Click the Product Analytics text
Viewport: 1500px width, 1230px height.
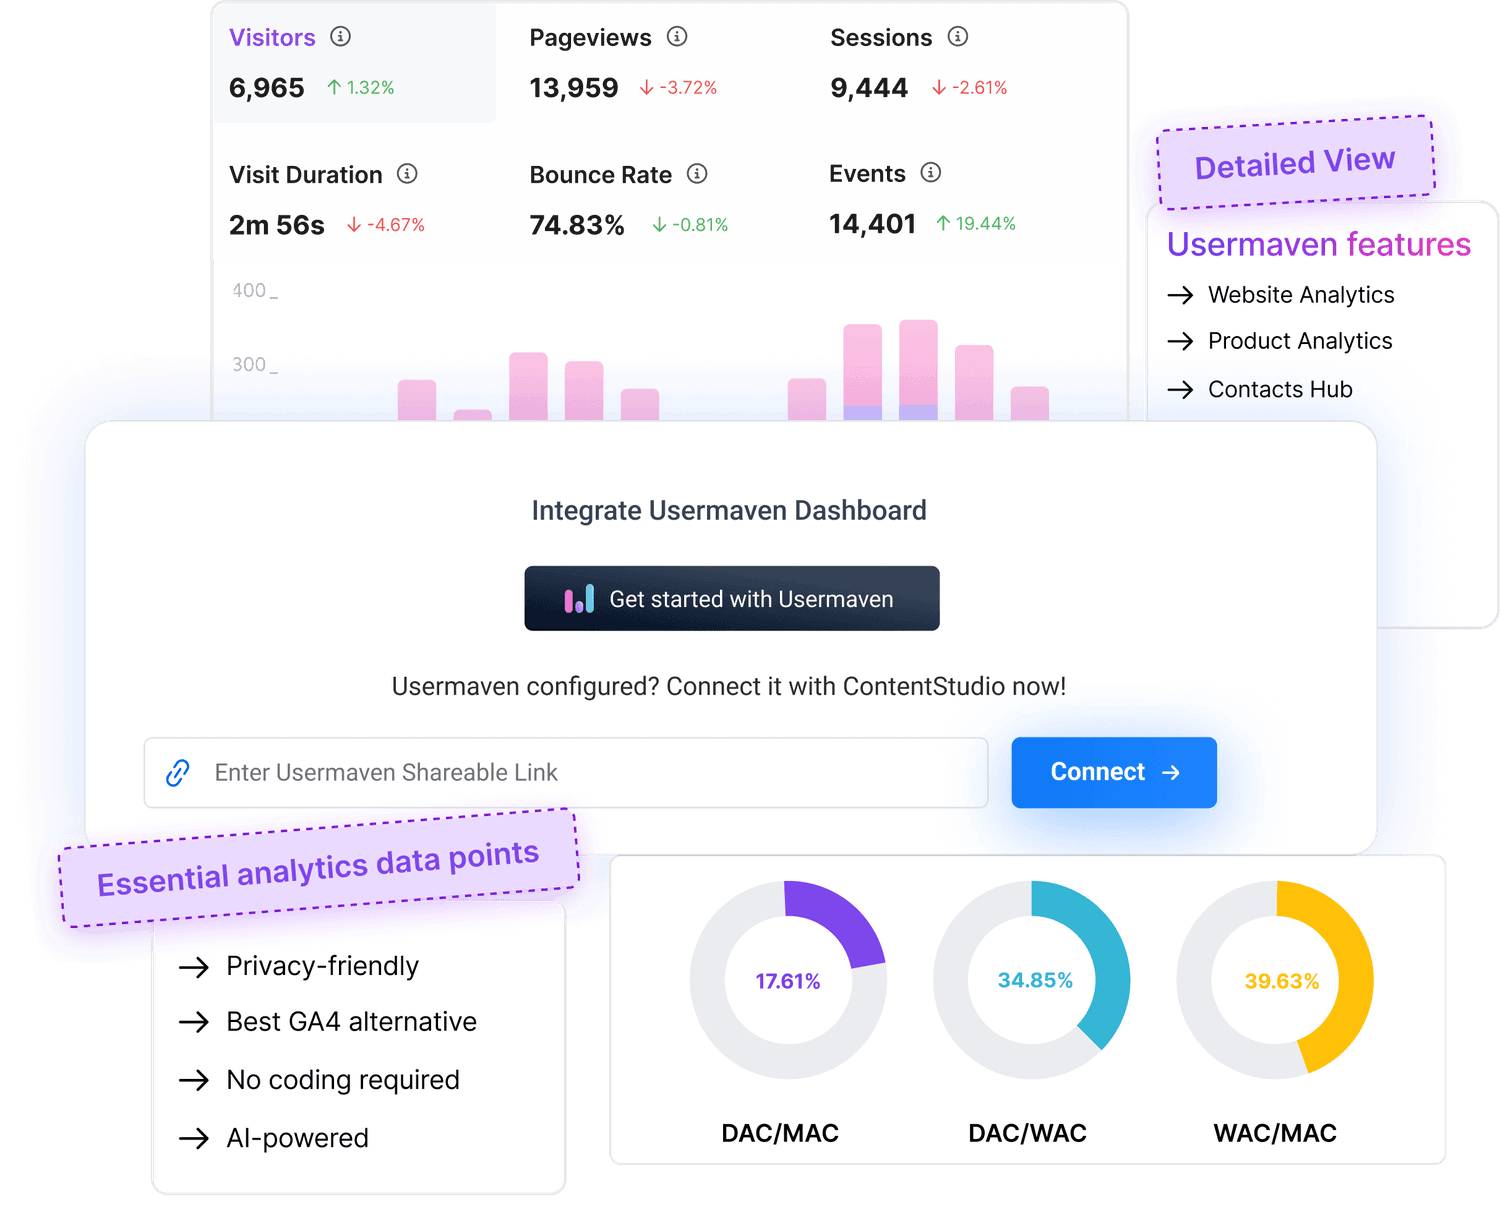tap(1300, 341)
